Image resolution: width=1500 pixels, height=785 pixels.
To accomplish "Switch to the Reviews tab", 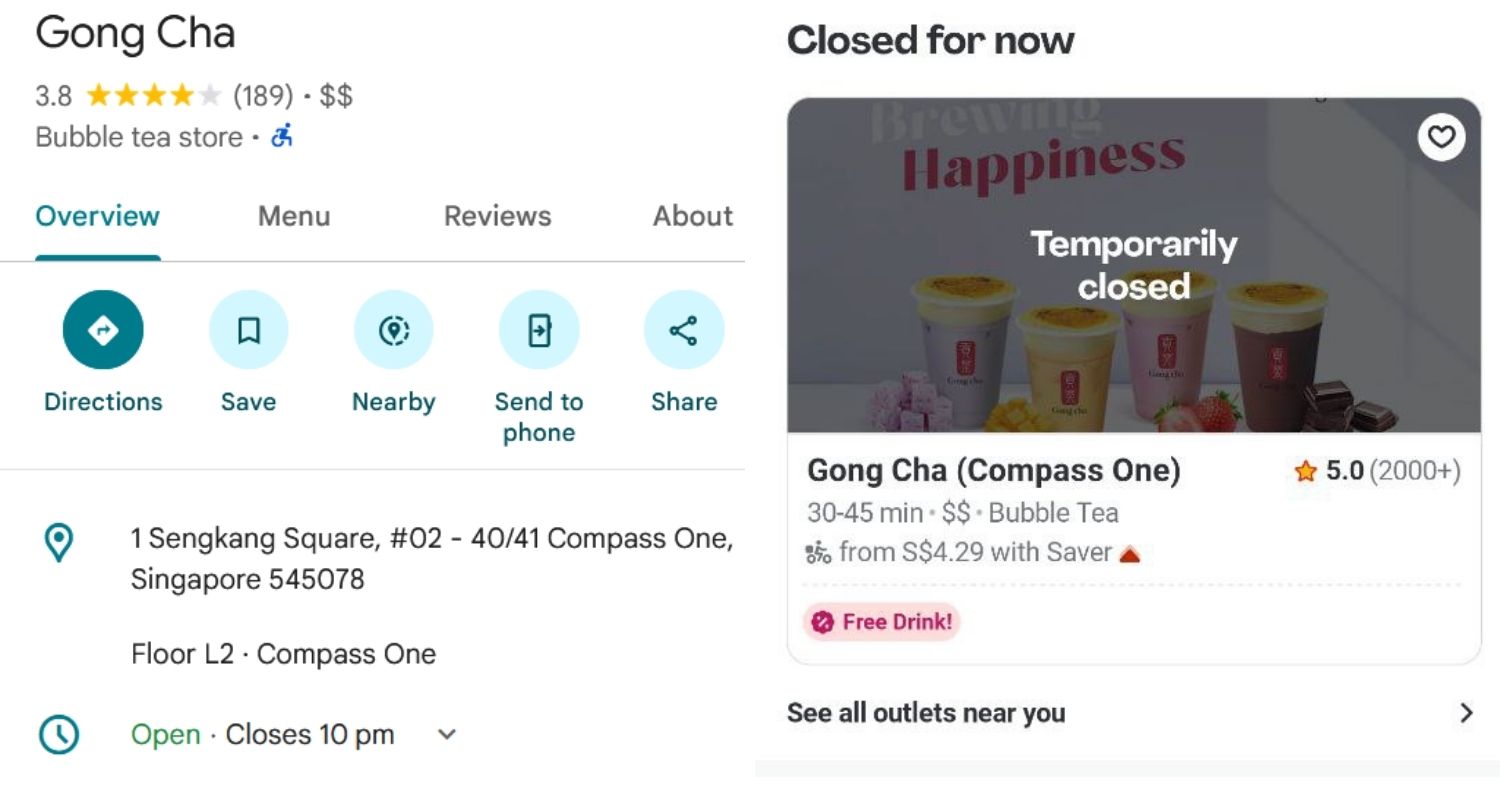I will pyautogui.click(x=497, y=216).
